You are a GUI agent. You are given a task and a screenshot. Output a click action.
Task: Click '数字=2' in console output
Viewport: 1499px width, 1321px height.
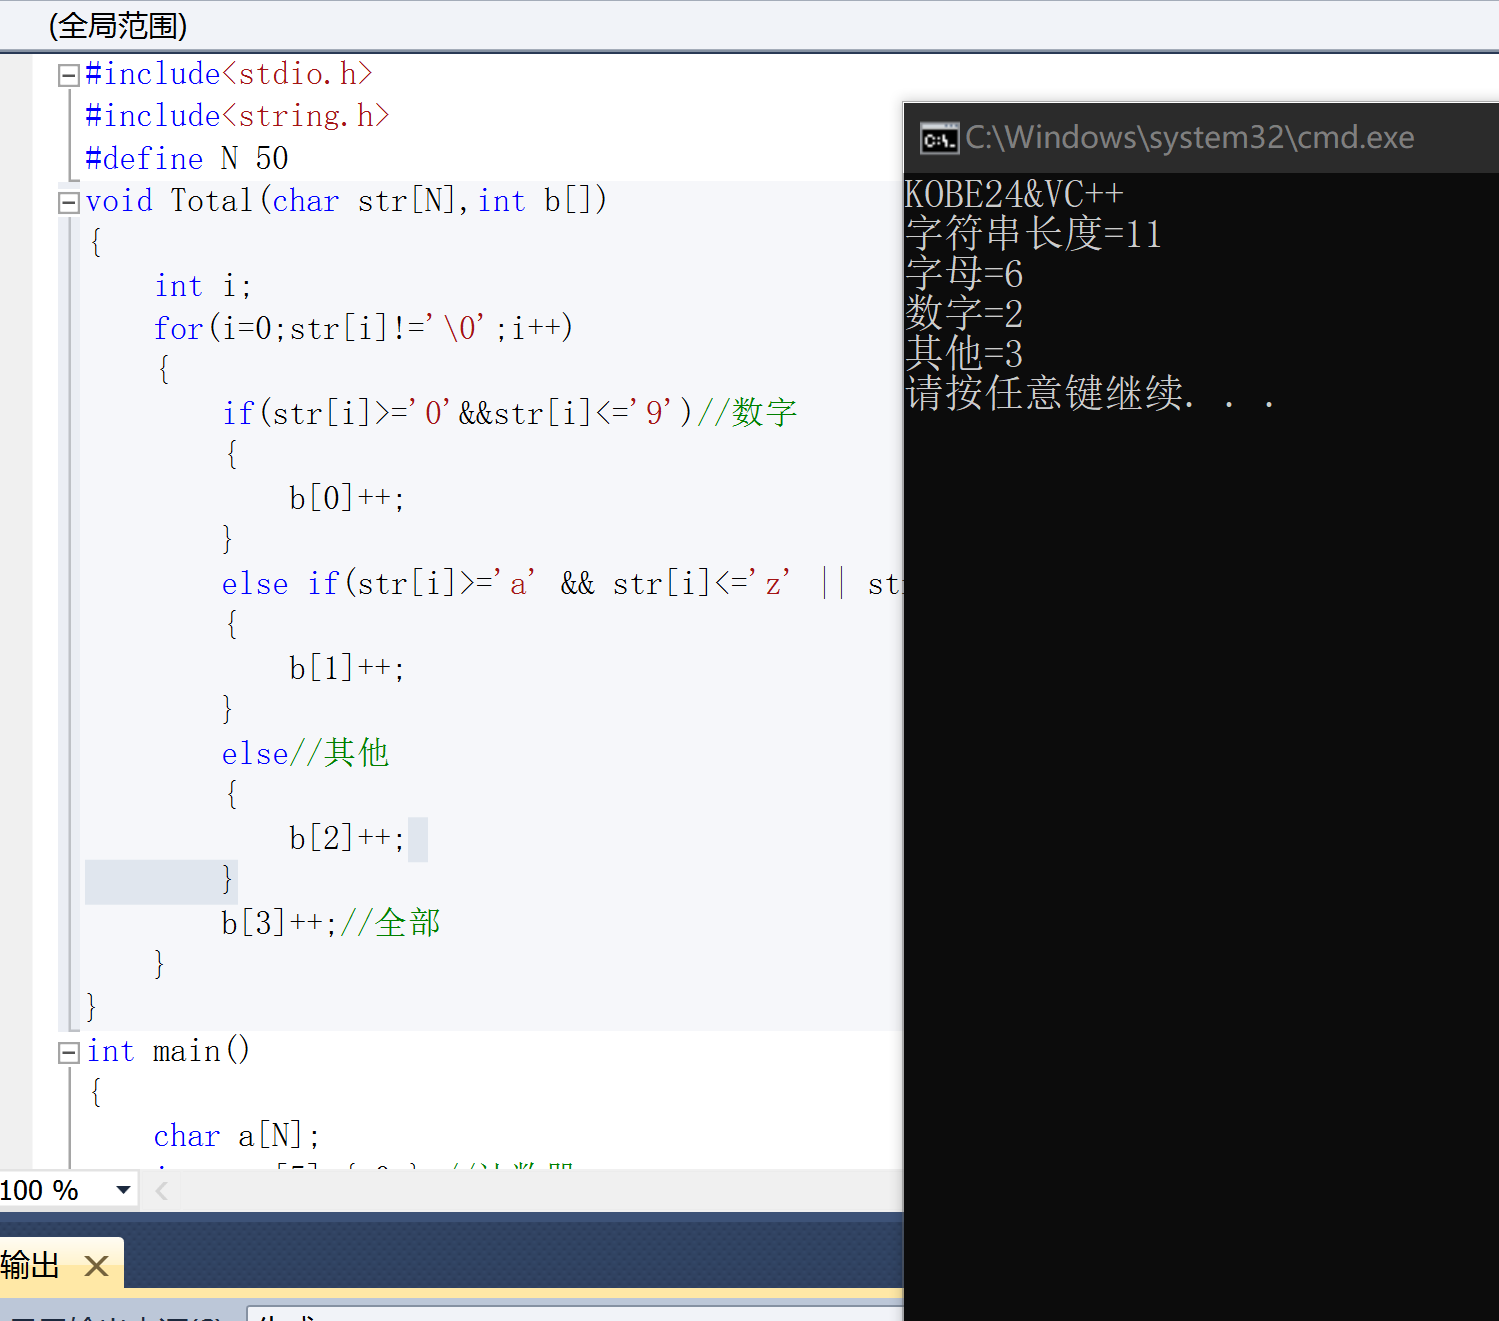coord(964,313)
